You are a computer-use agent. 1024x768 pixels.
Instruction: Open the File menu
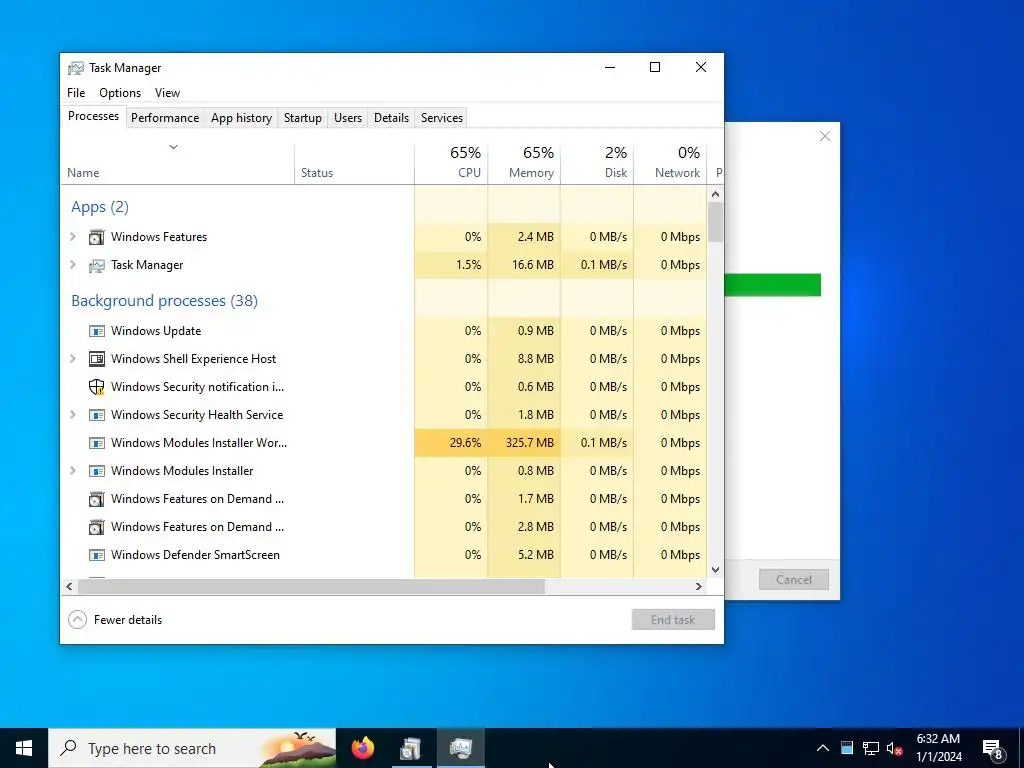coord(76,93)
